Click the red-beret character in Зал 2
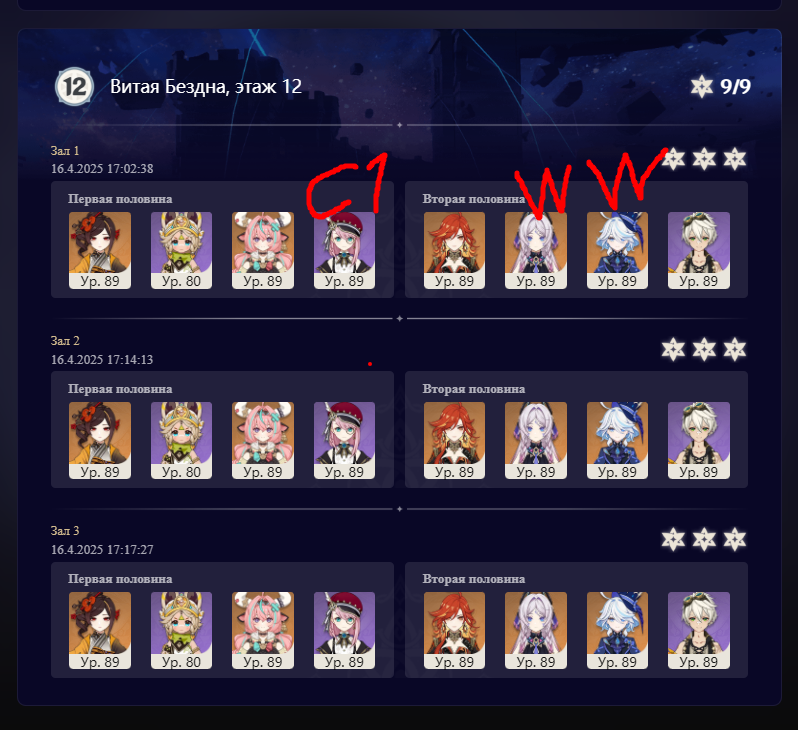 point(345,440)
